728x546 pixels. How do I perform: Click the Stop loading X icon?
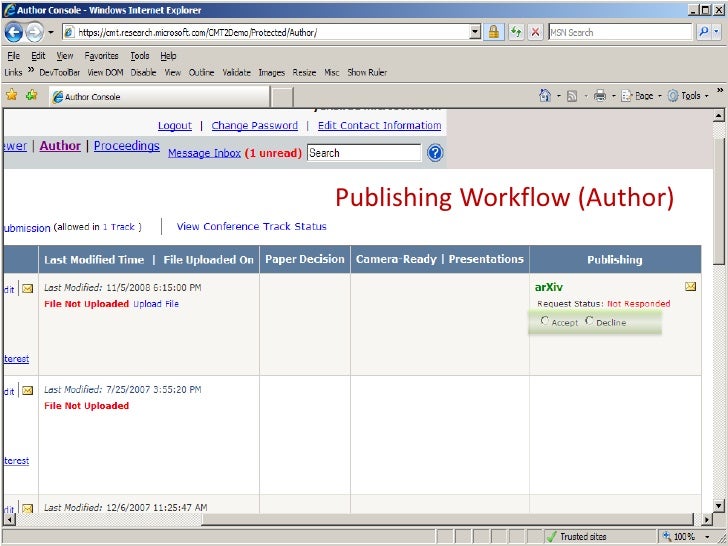coord(536,32)
